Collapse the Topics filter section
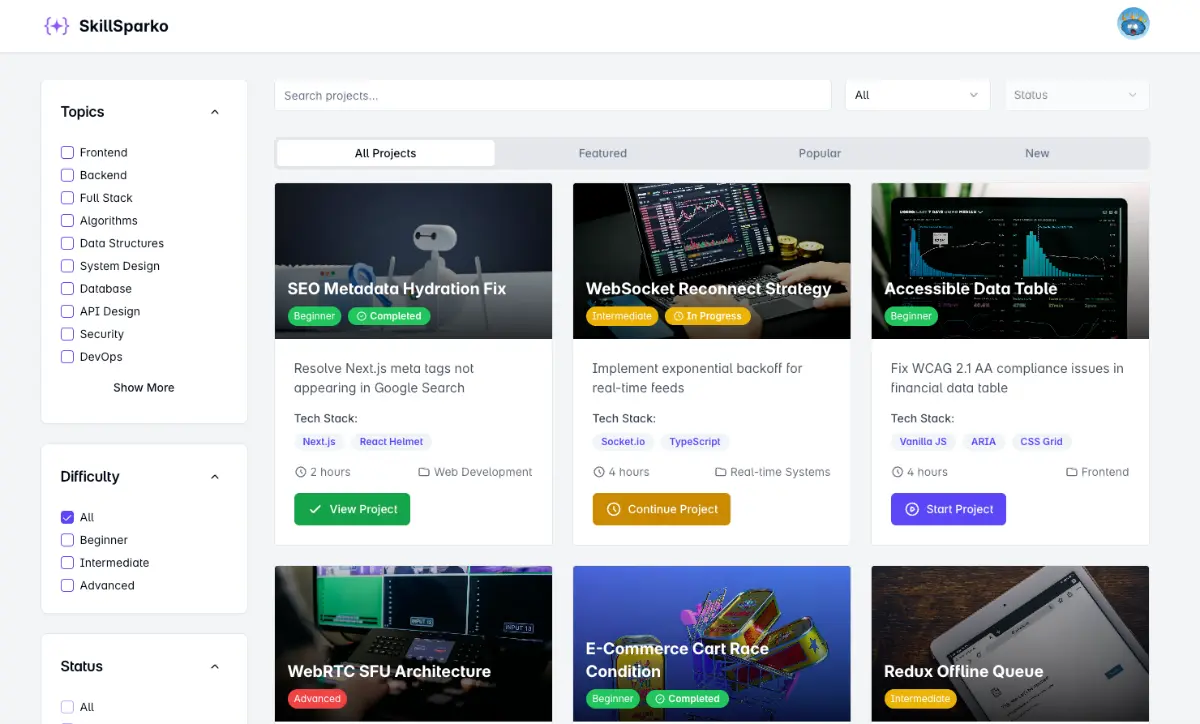 click(x=214, y=112)
